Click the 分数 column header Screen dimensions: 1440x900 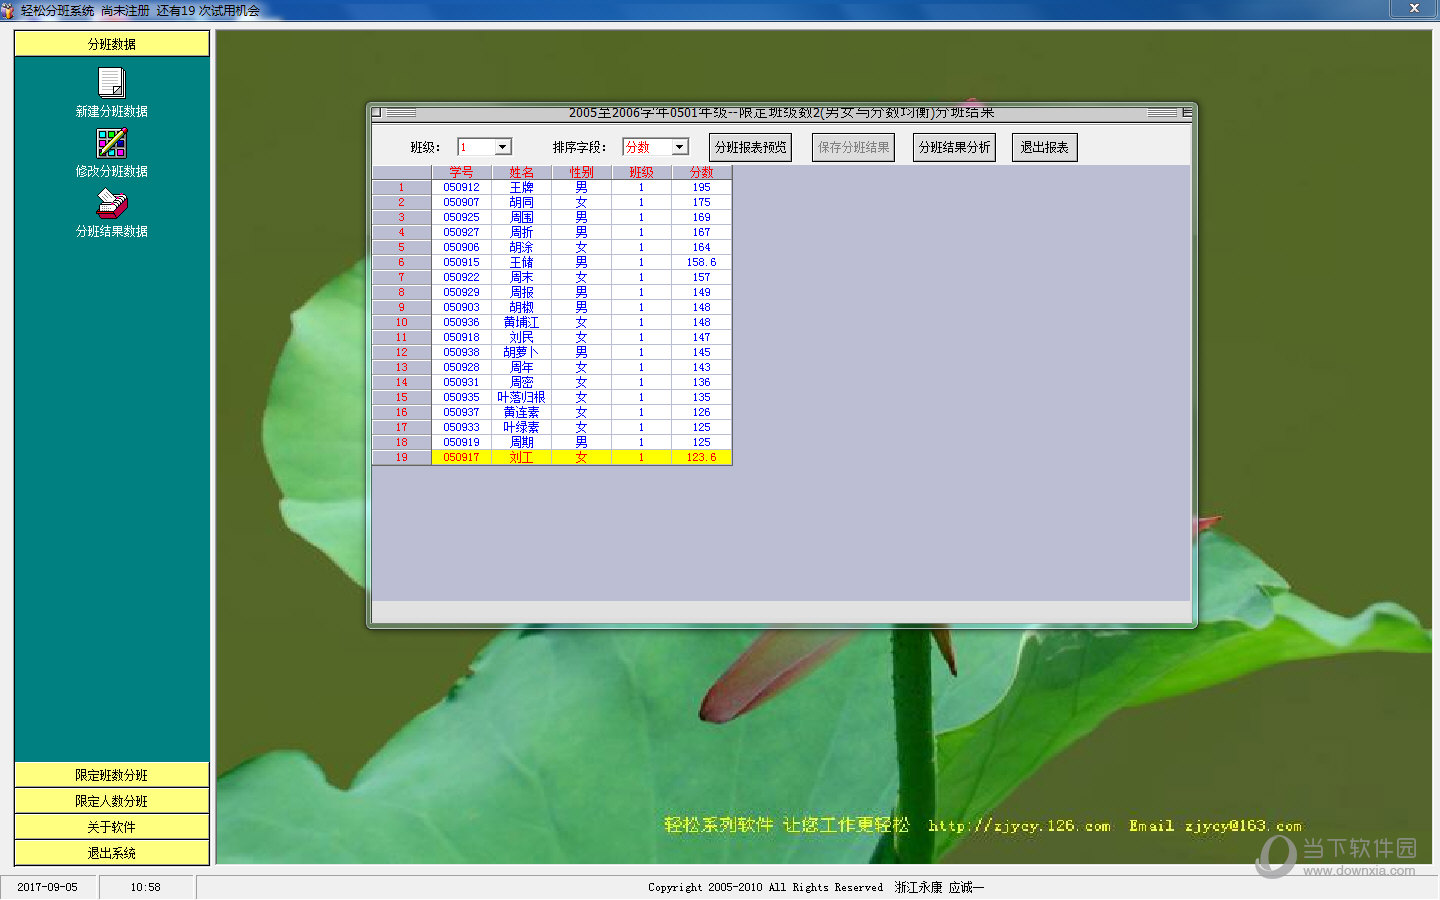[x=701, y=172]
